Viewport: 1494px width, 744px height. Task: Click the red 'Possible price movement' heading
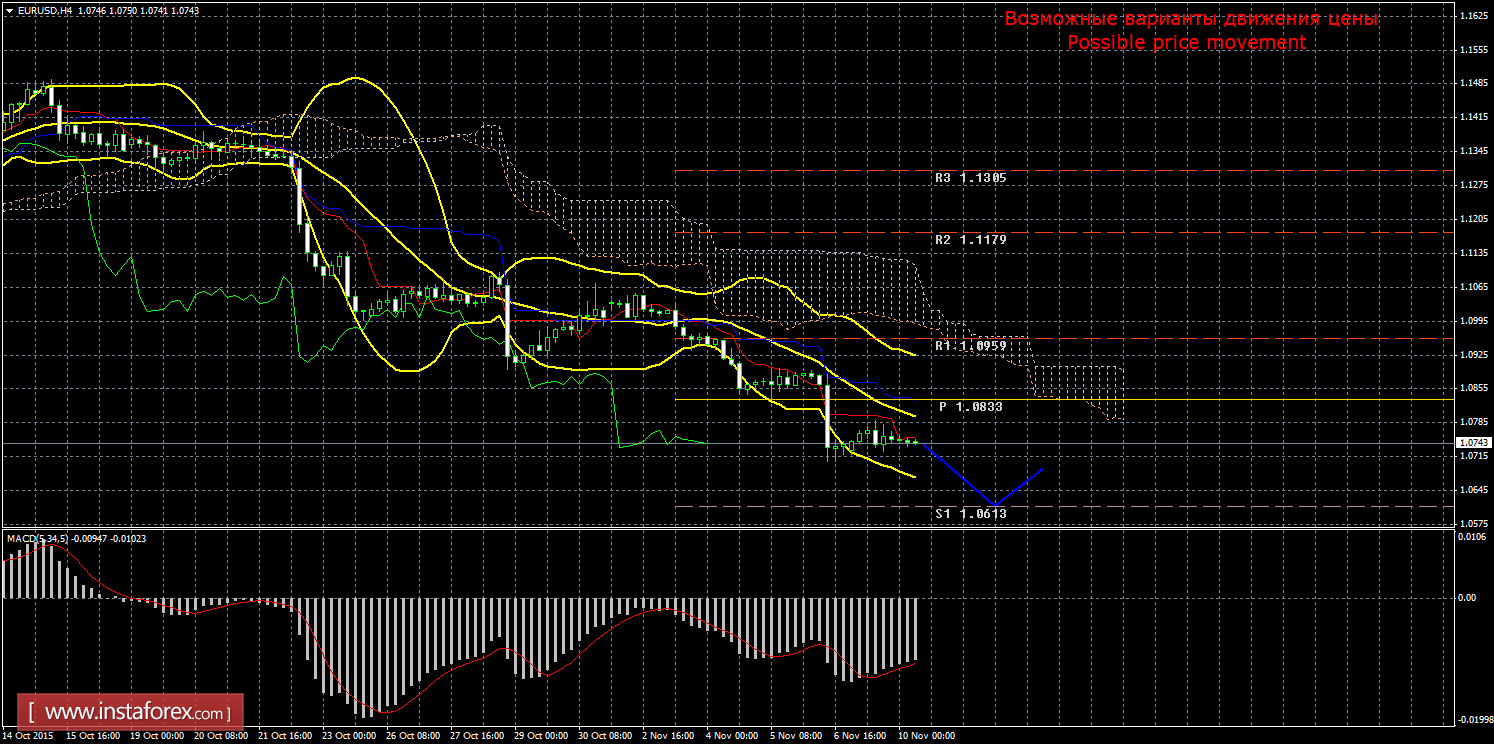[1186, 42]
